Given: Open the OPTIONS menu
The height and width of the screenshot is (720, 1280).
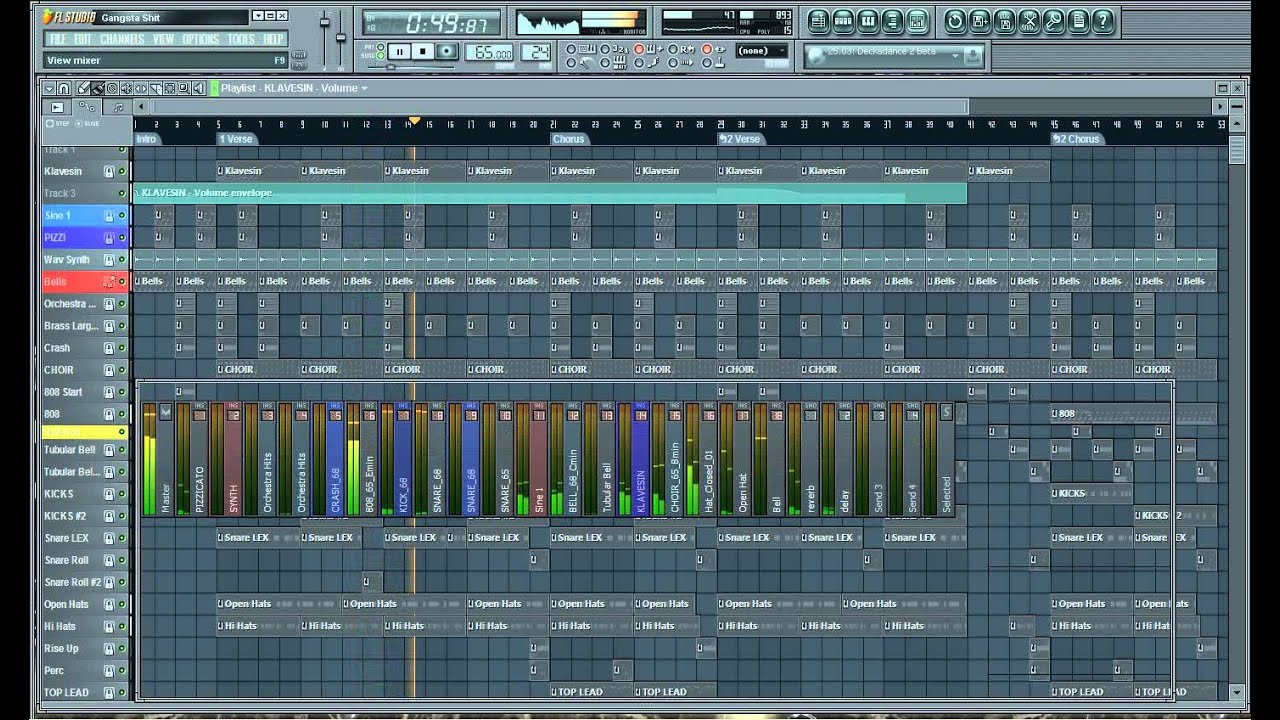Looking at the screenshot, I should tap(201, 39).
